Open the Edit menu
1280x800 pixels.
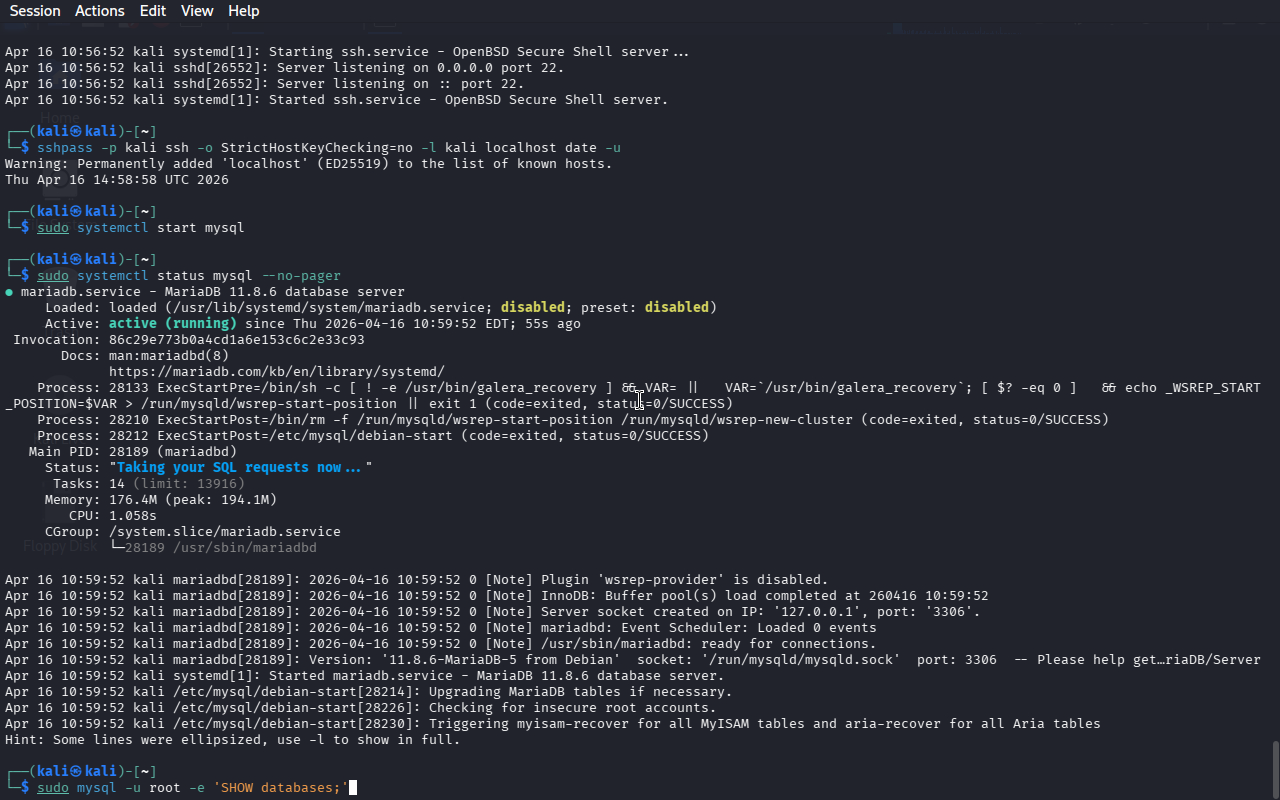click(153, 11)
